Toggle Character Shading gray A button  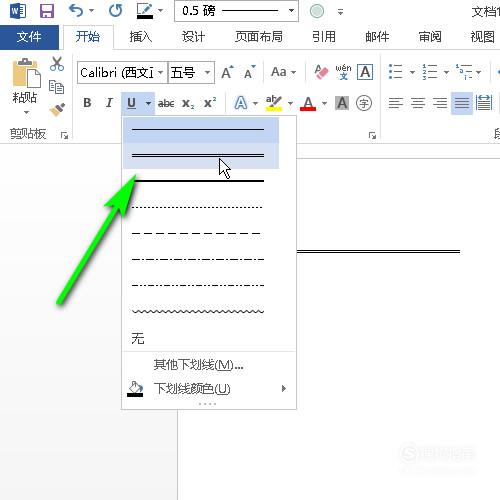click(342, 103)
